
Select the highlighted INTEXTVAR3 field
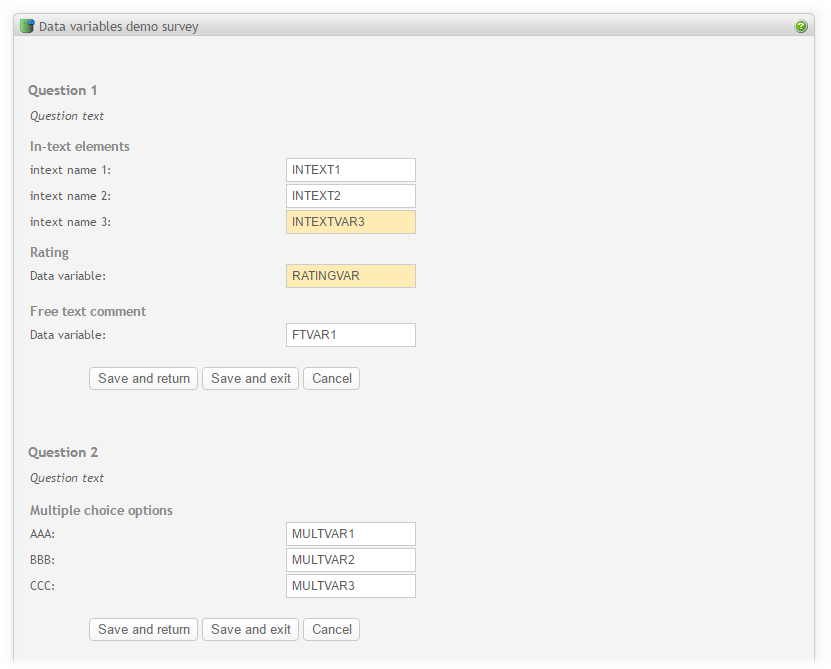(351, 222)
